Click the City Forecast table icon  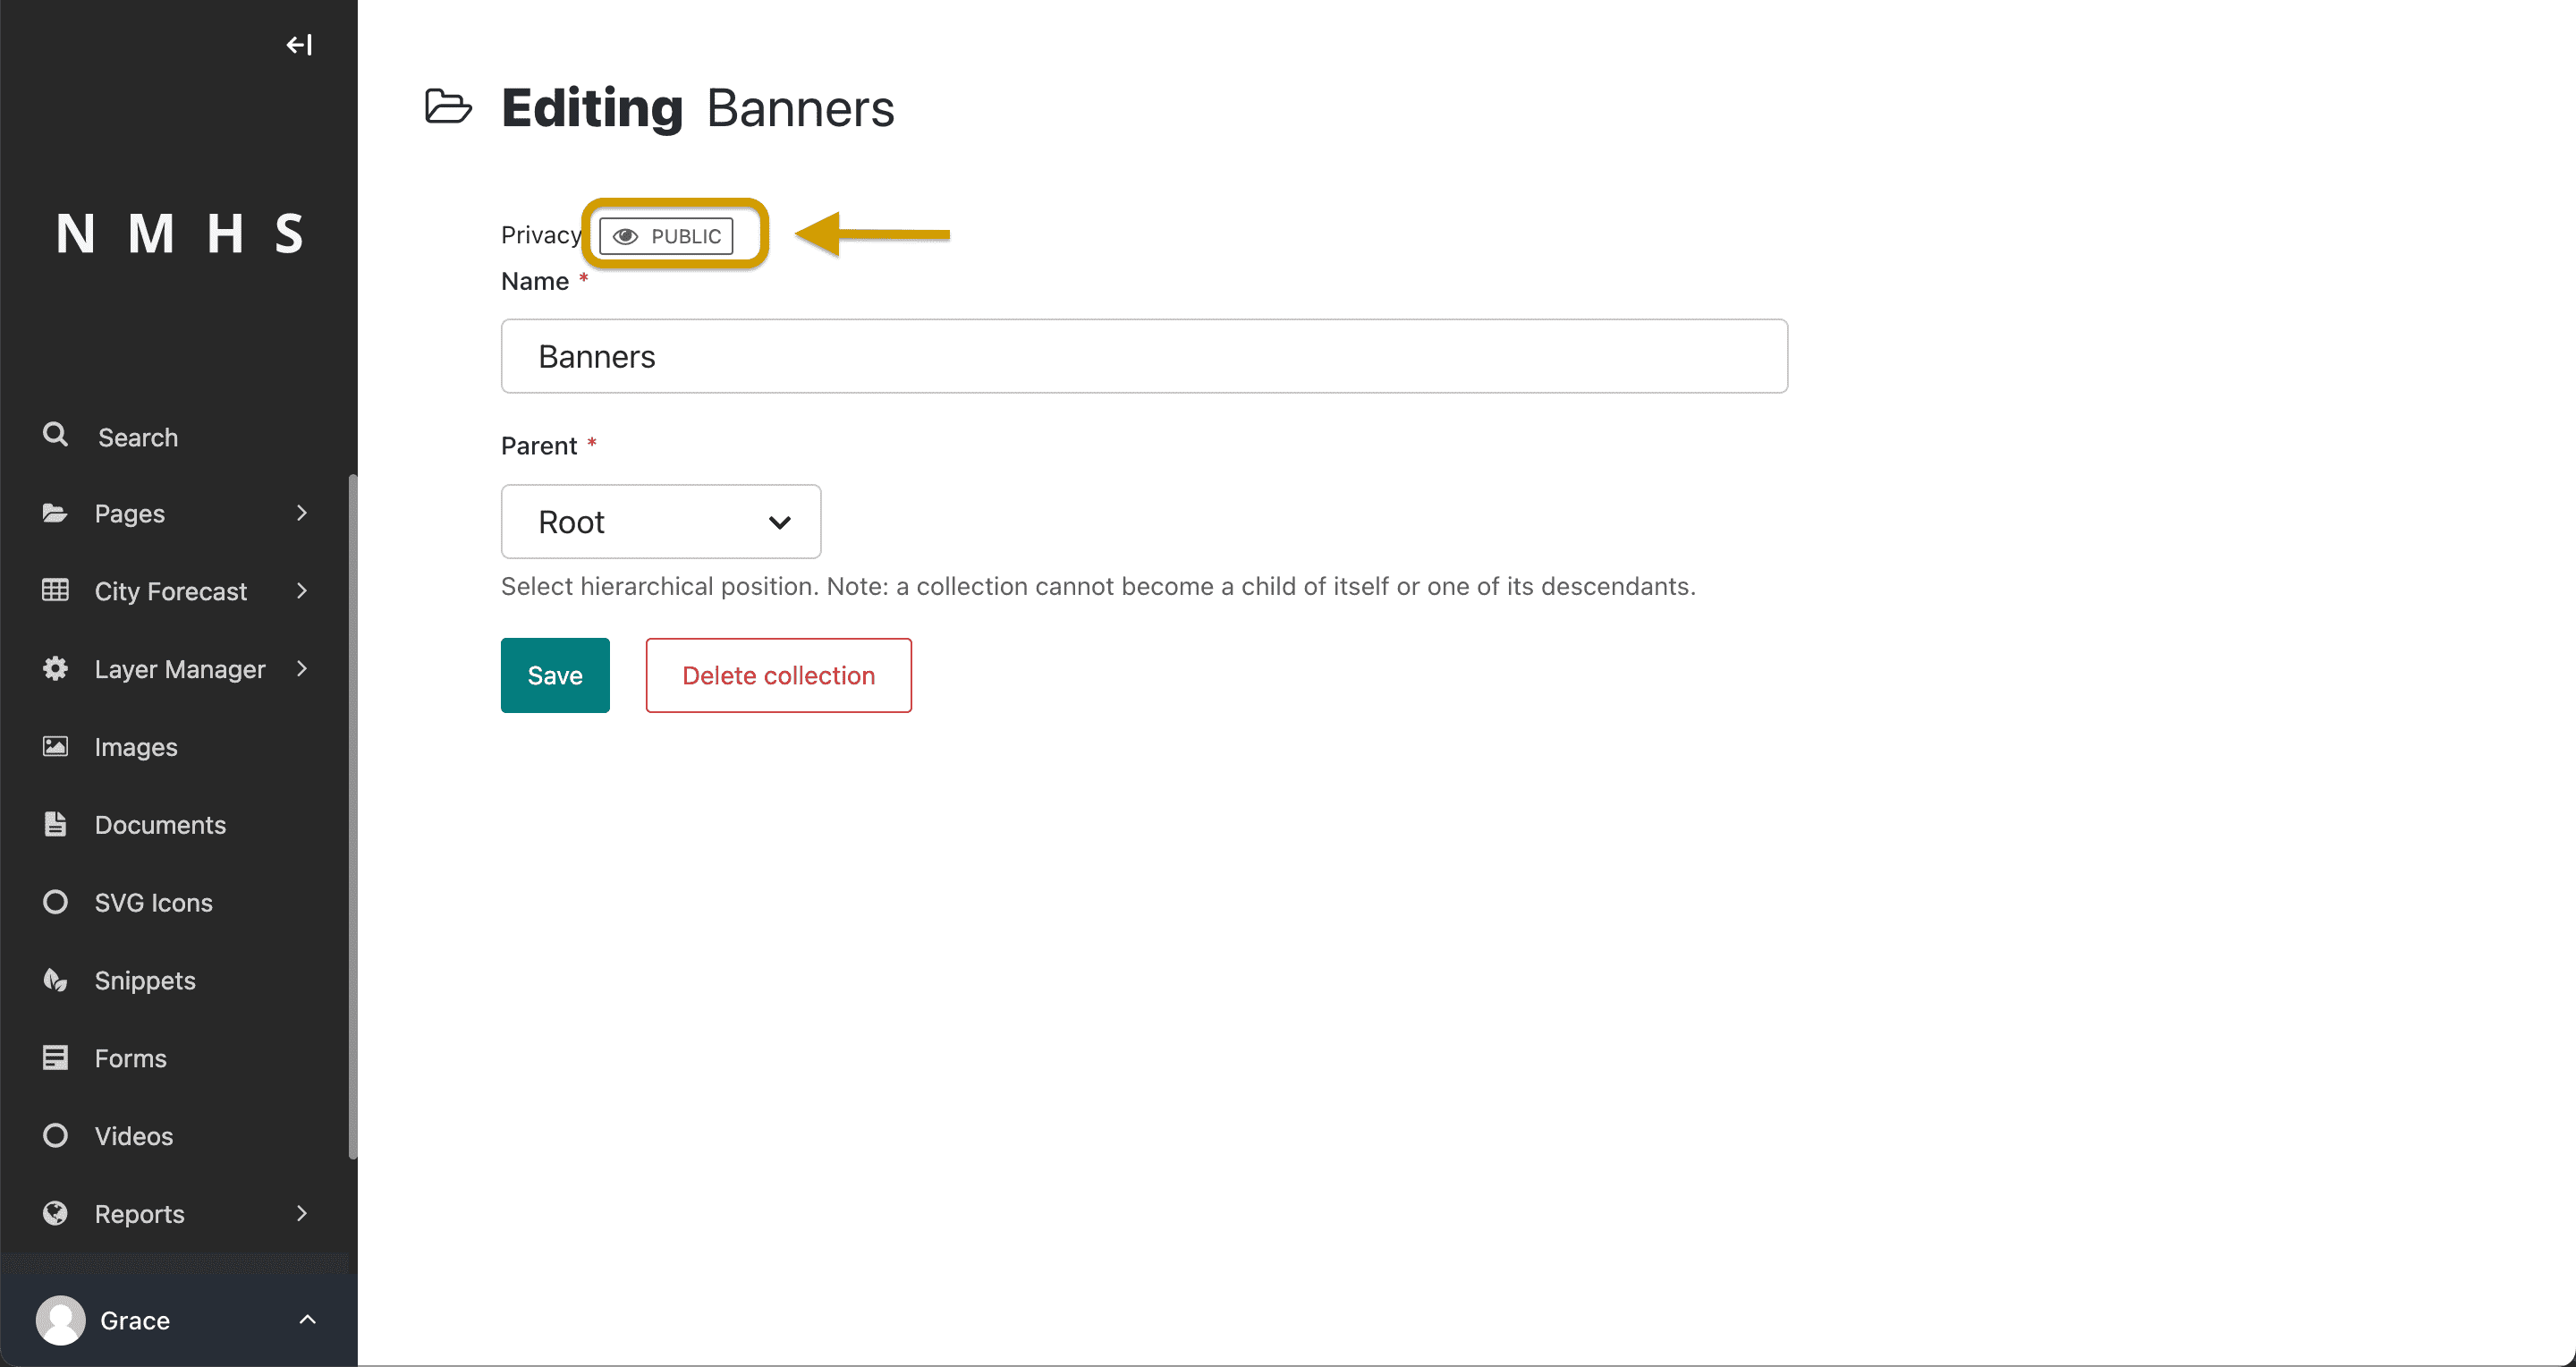(x=55, y=590)
